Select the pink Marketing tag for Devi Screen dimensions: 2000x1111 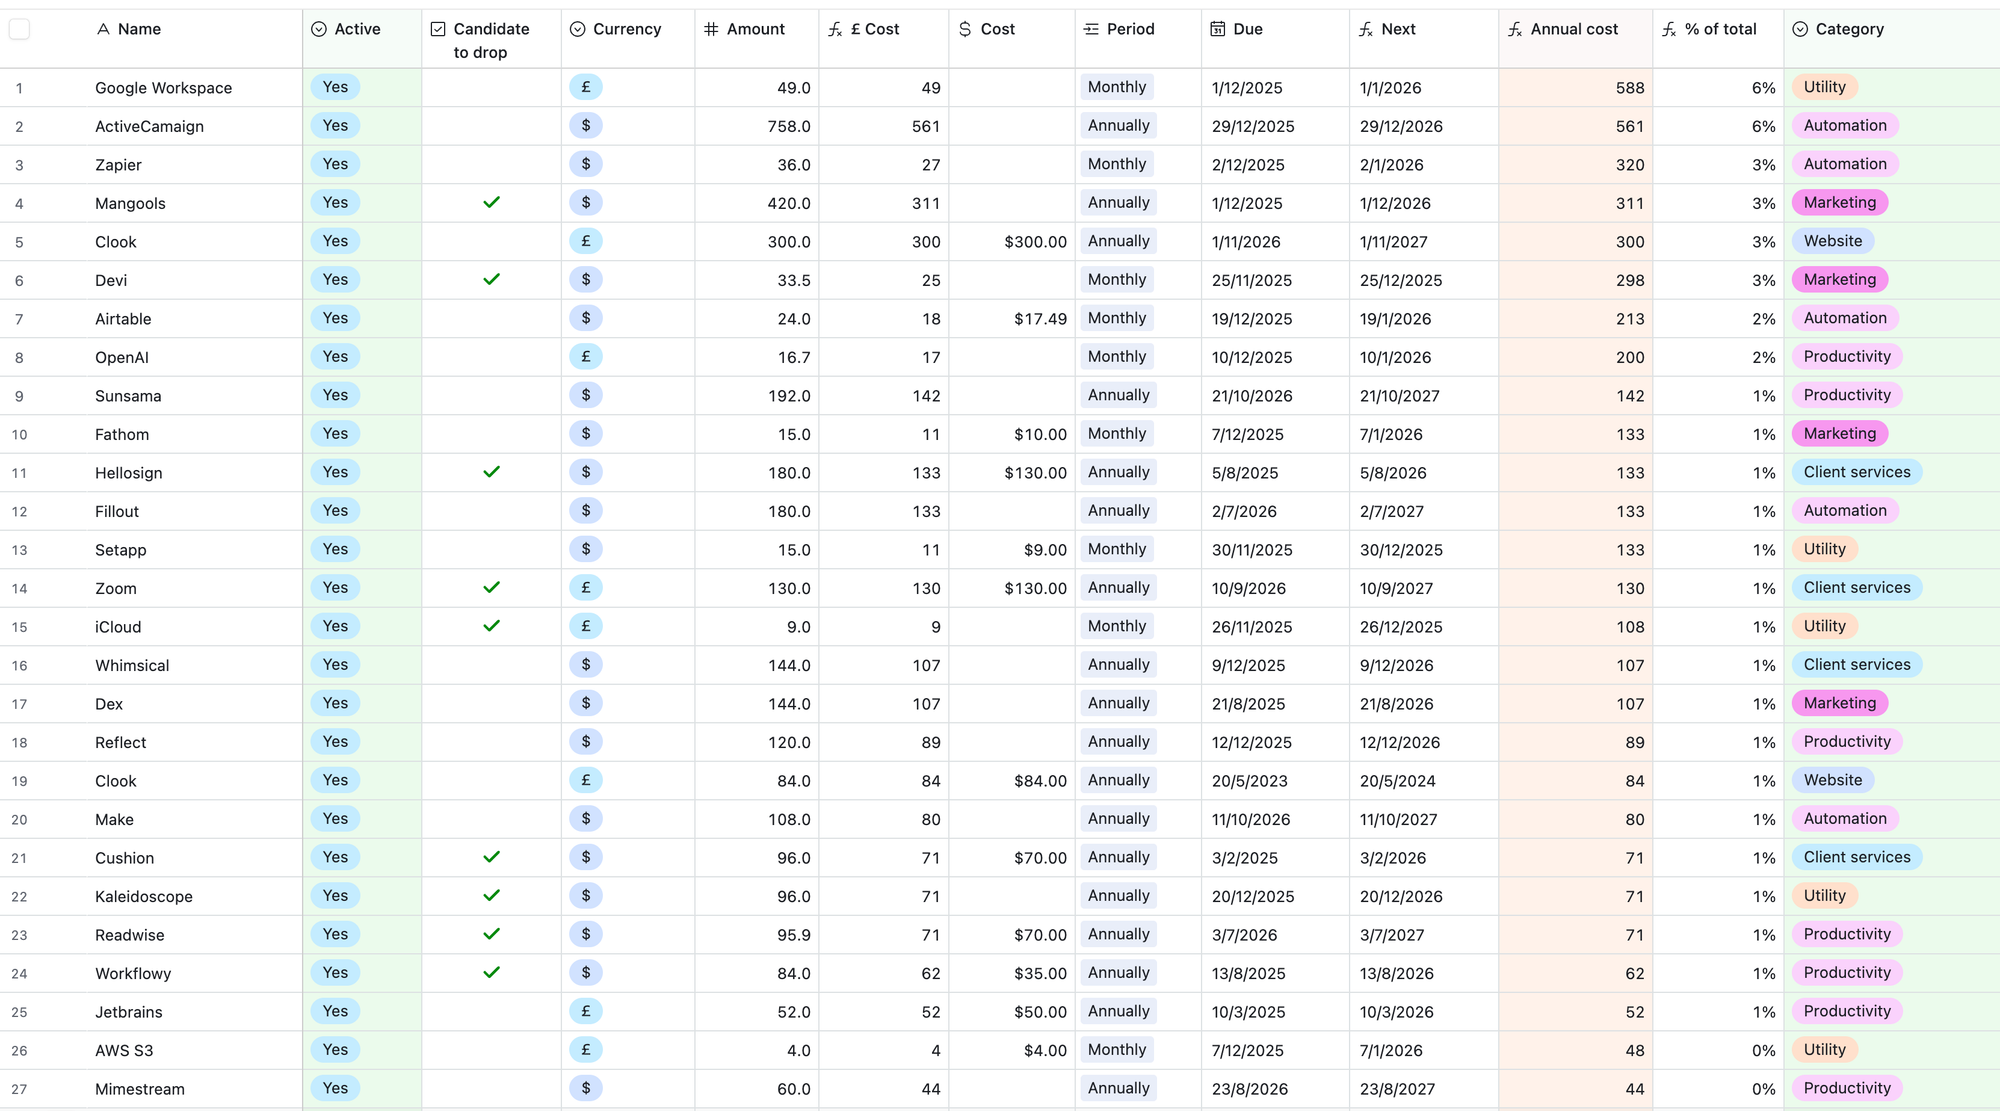tap(1839, 280)
